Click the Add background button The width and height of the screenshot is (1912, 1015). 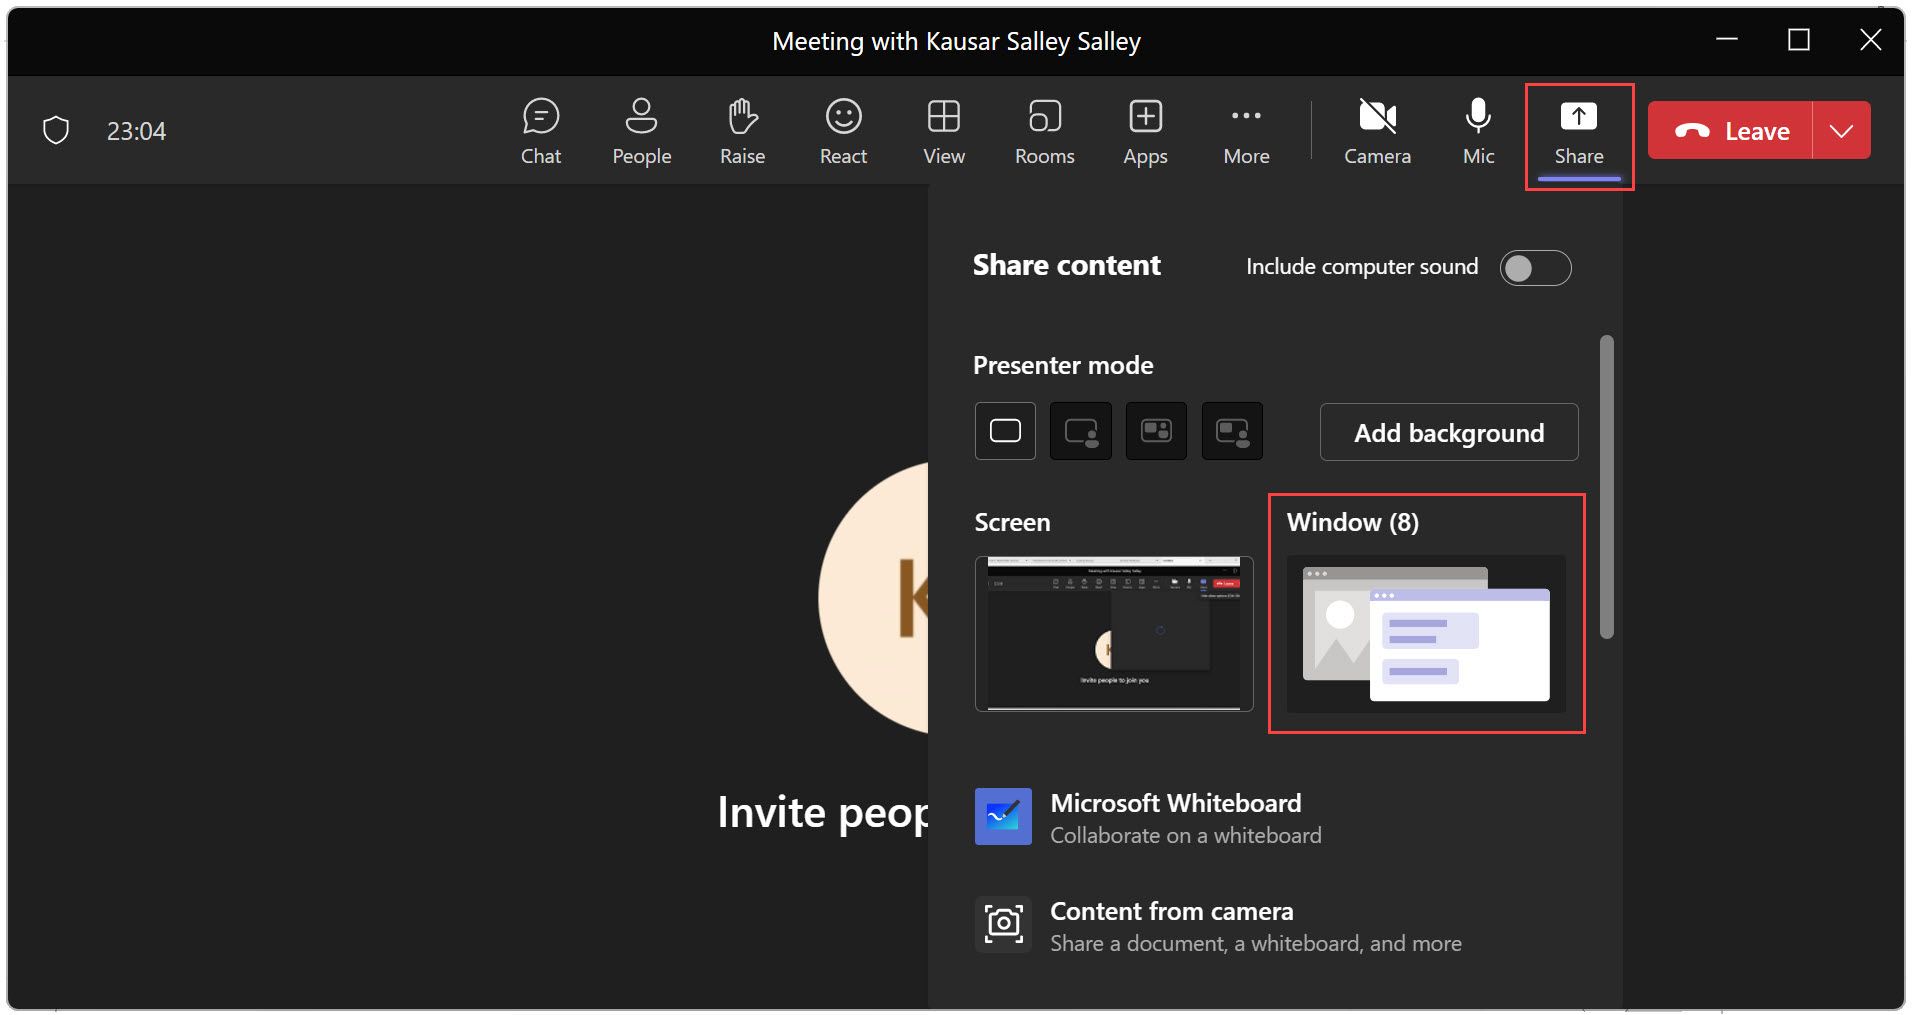[x=1449, y=432]
